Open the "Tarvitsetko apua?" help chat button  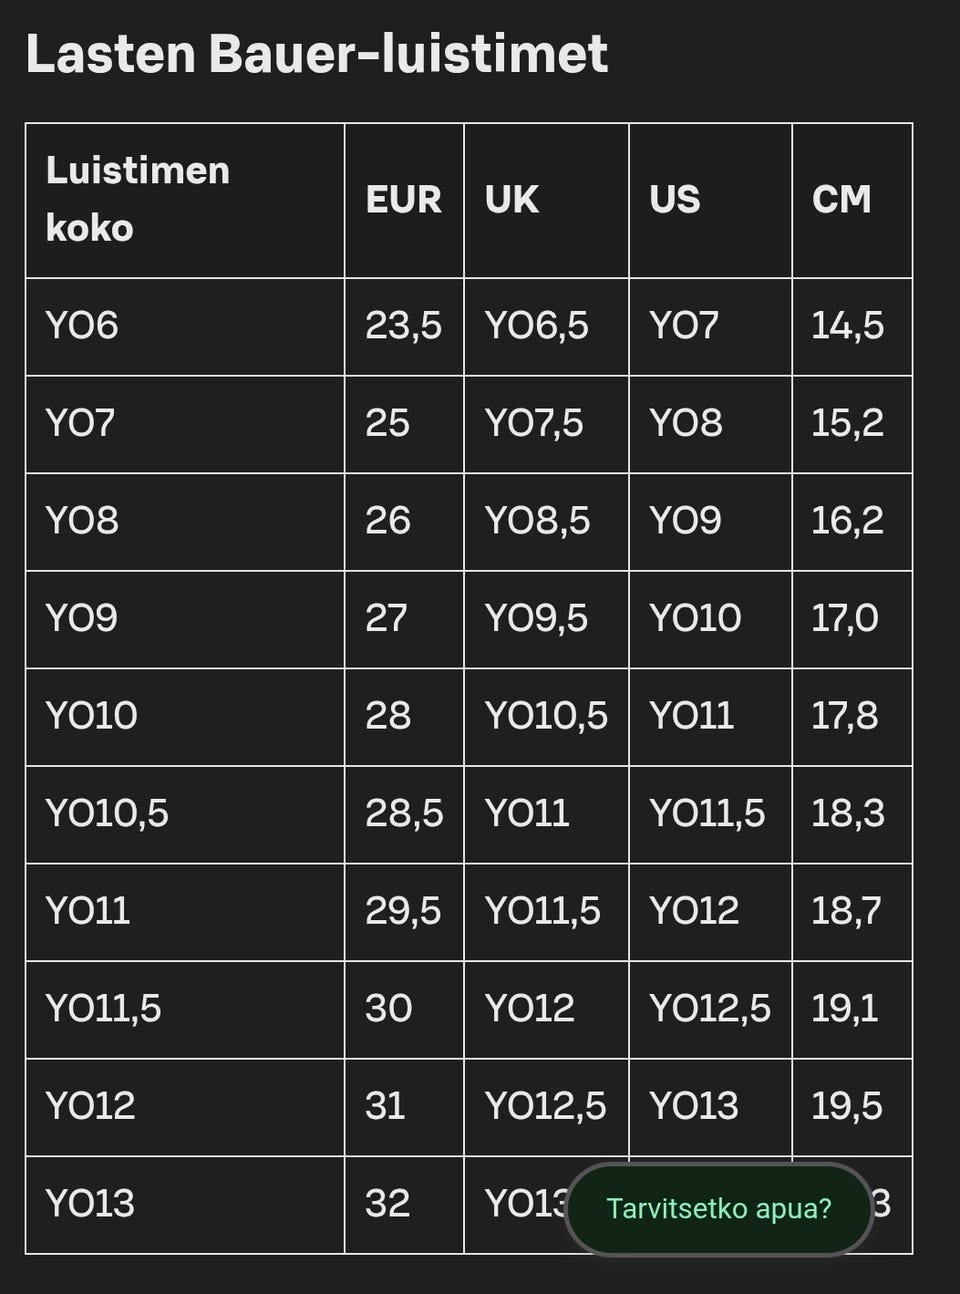coord(718,1209)
